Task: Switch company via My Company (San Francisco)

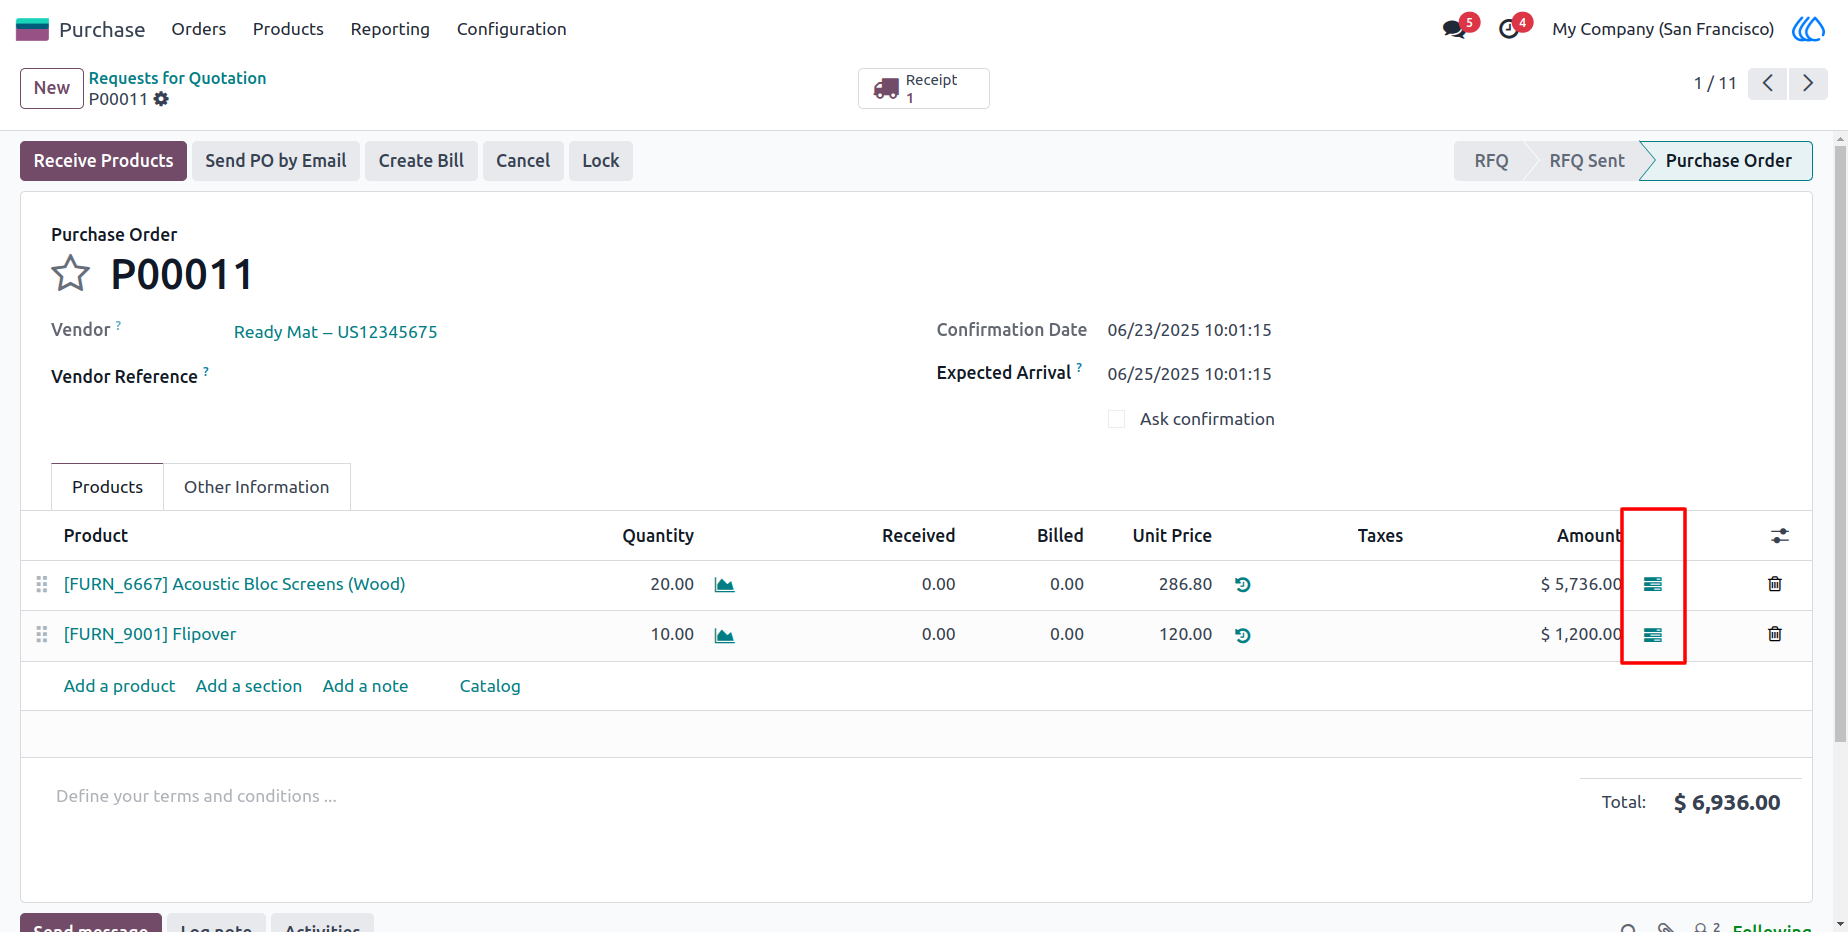Action: point(1663,29)
